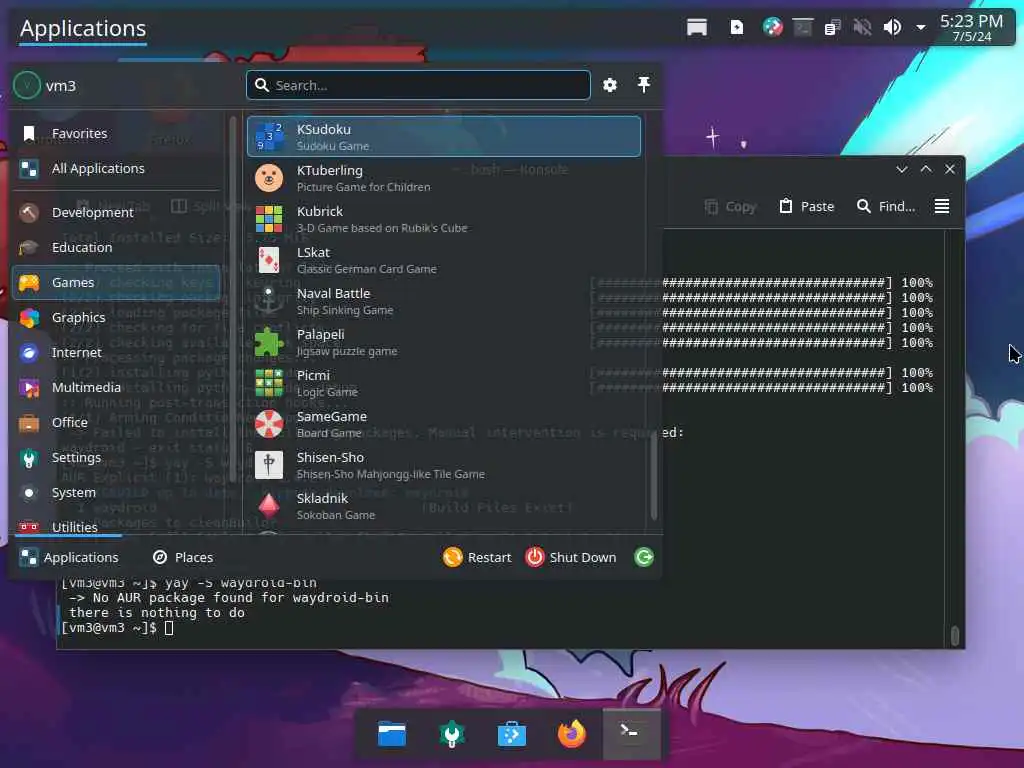Start the SameGame board game
The width and height of the screenshot is (1024, 768).
pos(443,424)
